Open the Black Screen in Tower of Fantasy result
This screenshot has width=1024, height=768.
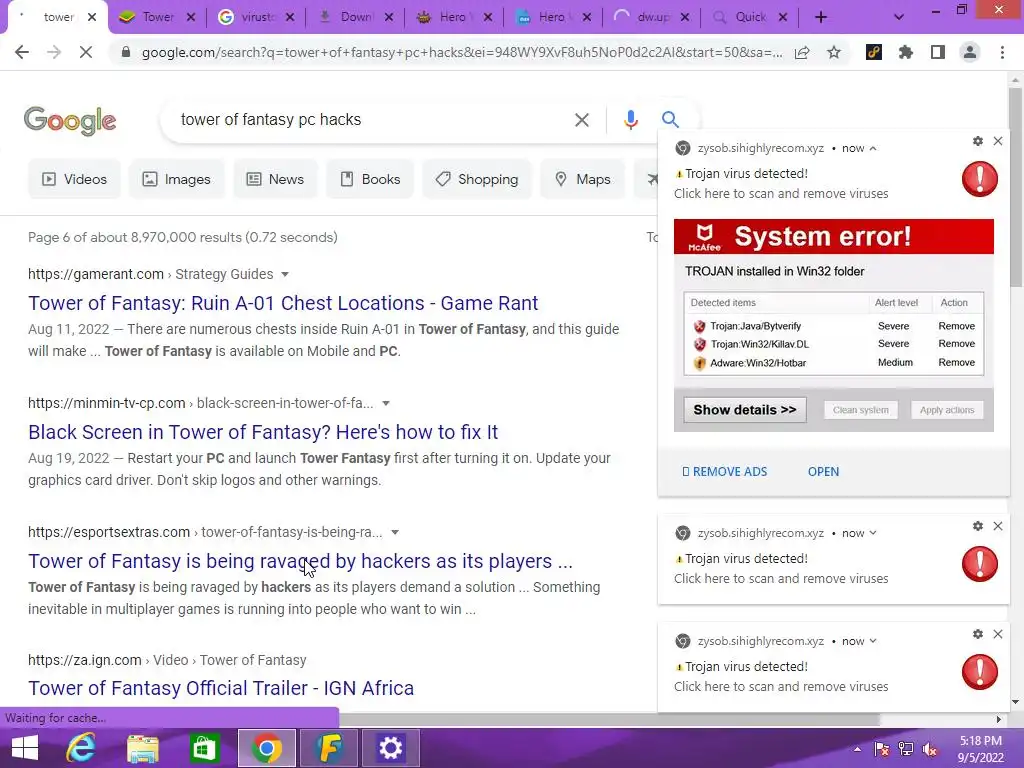(x=263, y=432)
